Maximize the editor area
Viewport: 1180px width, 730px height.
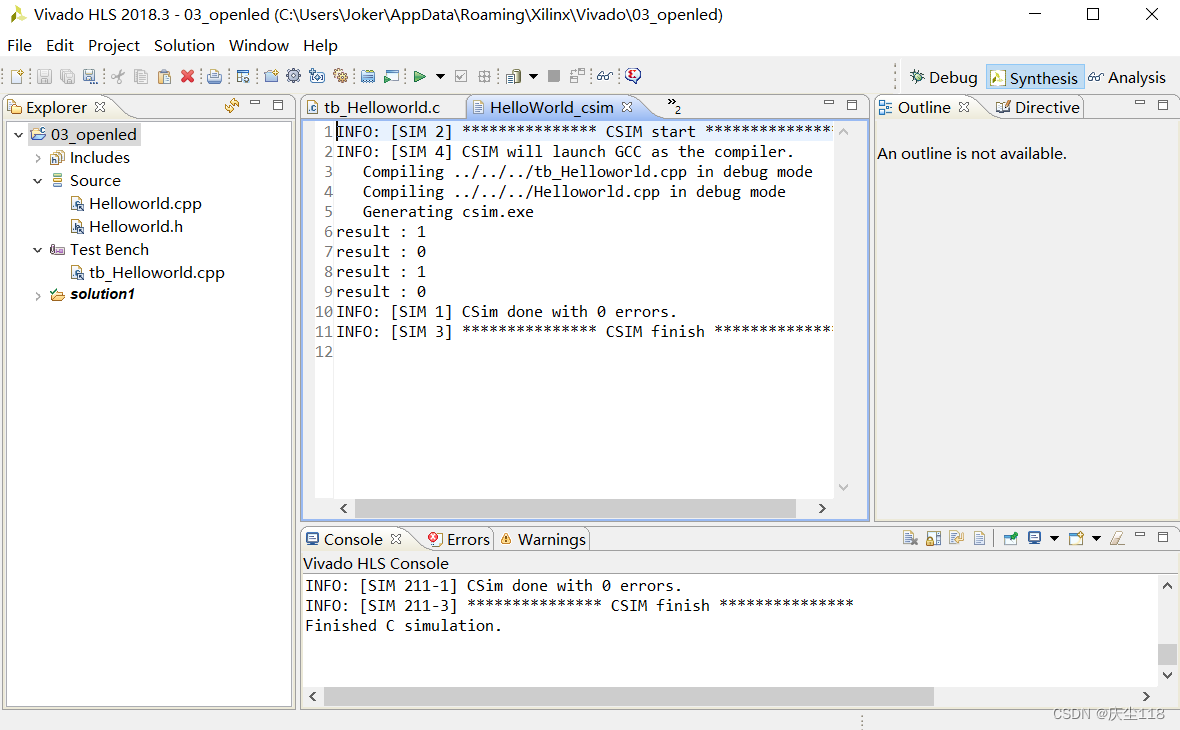click(852, 105)
